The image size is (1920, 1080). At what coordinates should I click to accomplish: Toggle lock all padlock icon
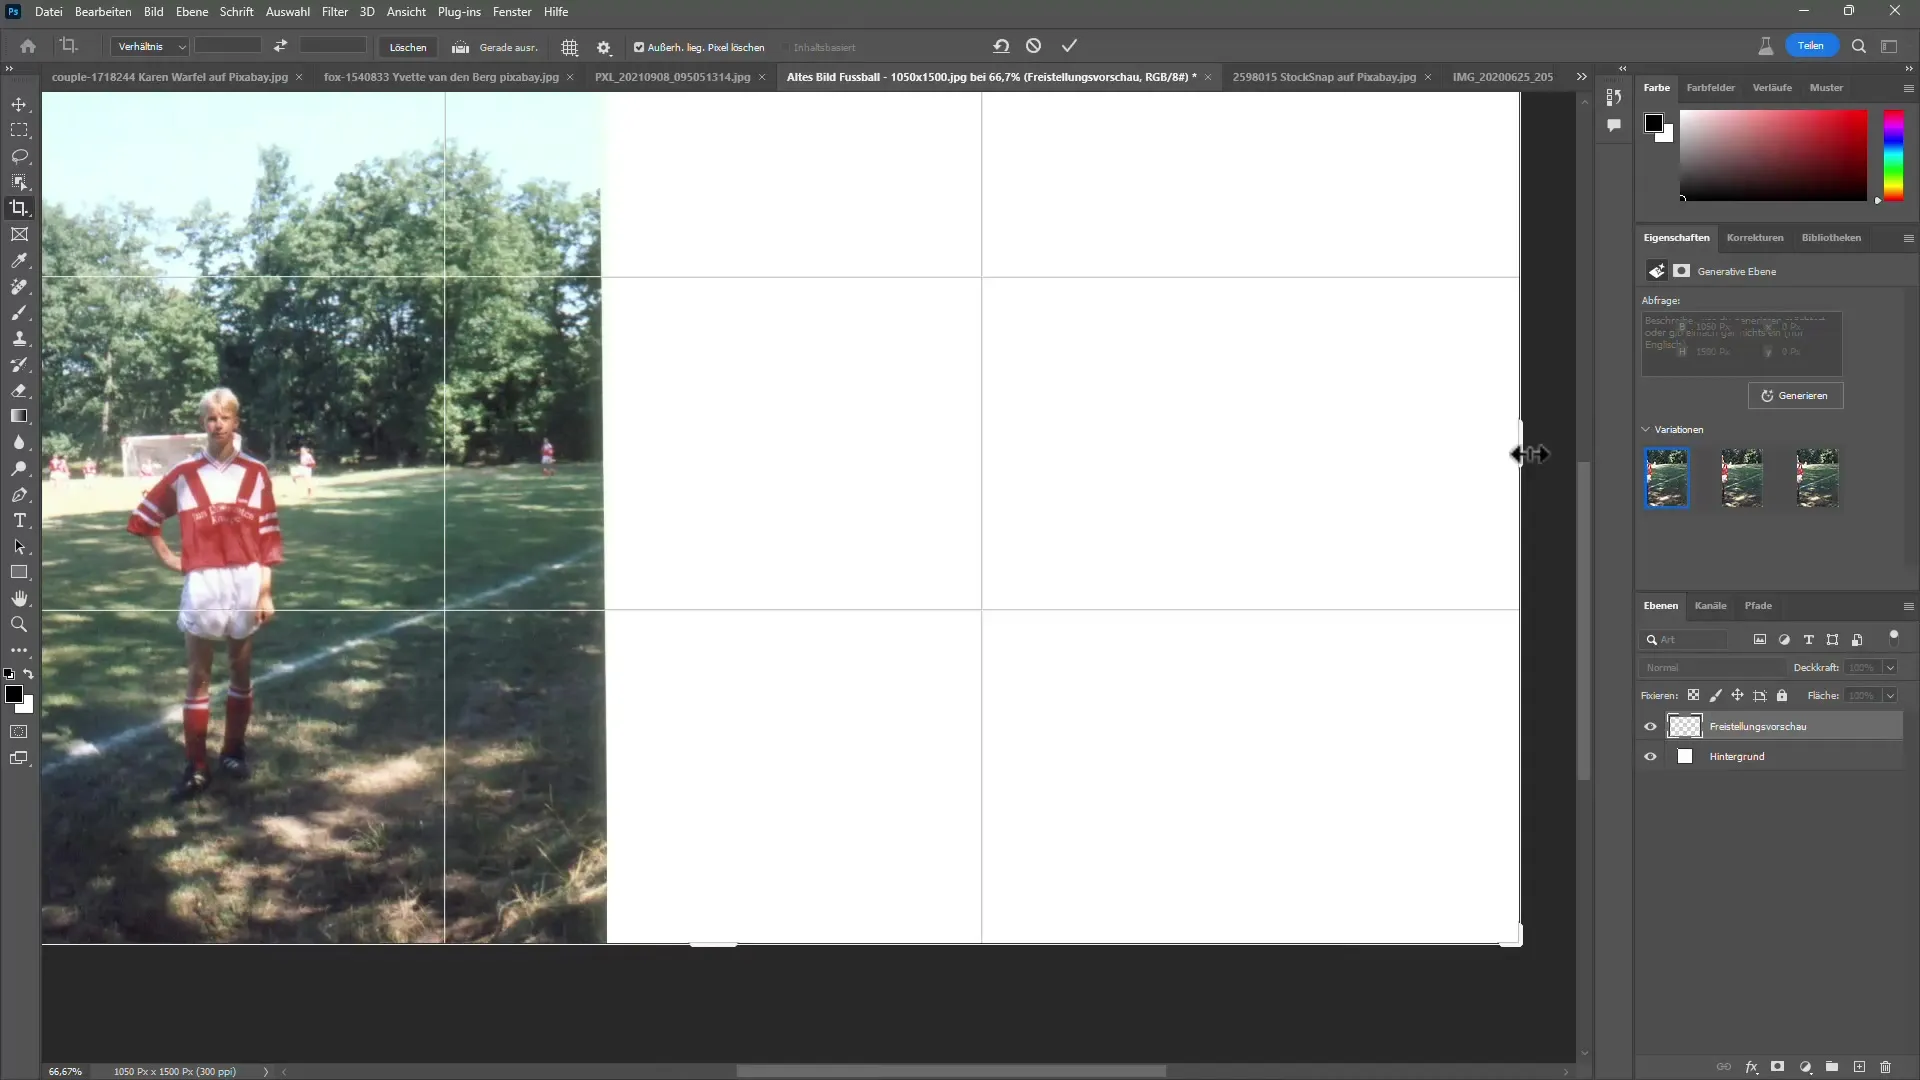click(x=1782, y=695)
